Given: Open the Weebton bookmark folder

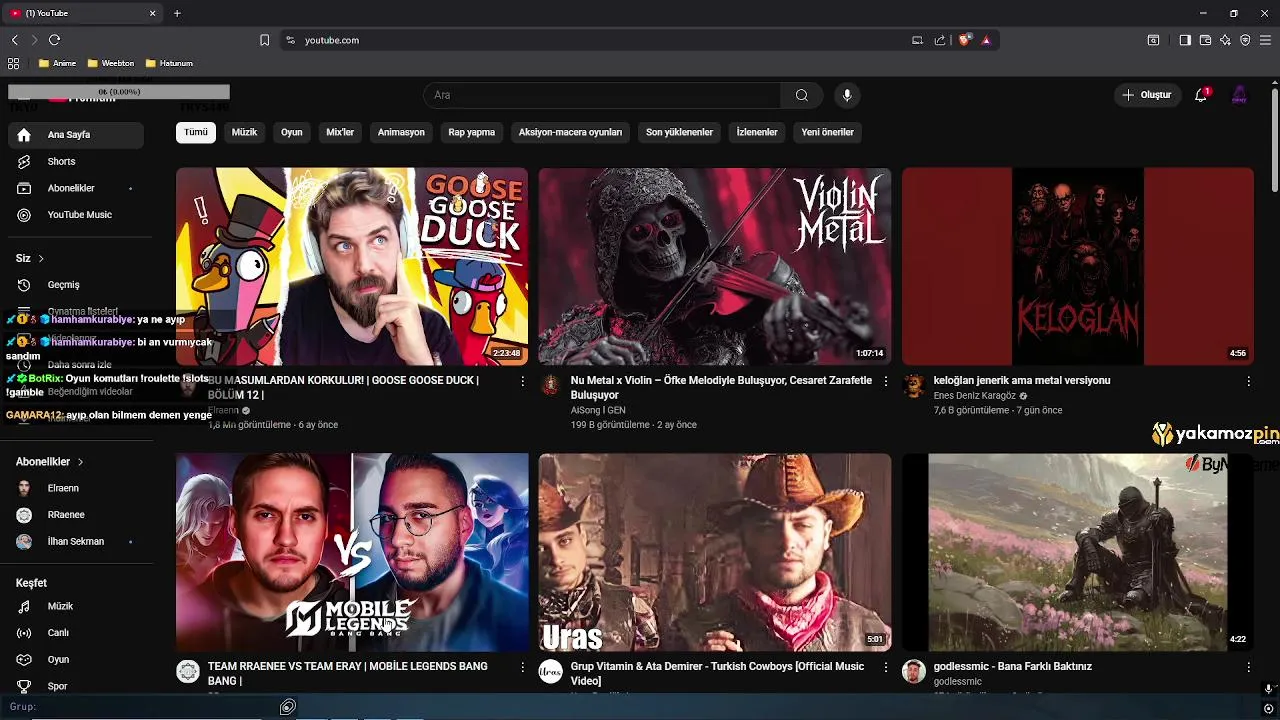Looking at the screenshot, I should [110, 63].
